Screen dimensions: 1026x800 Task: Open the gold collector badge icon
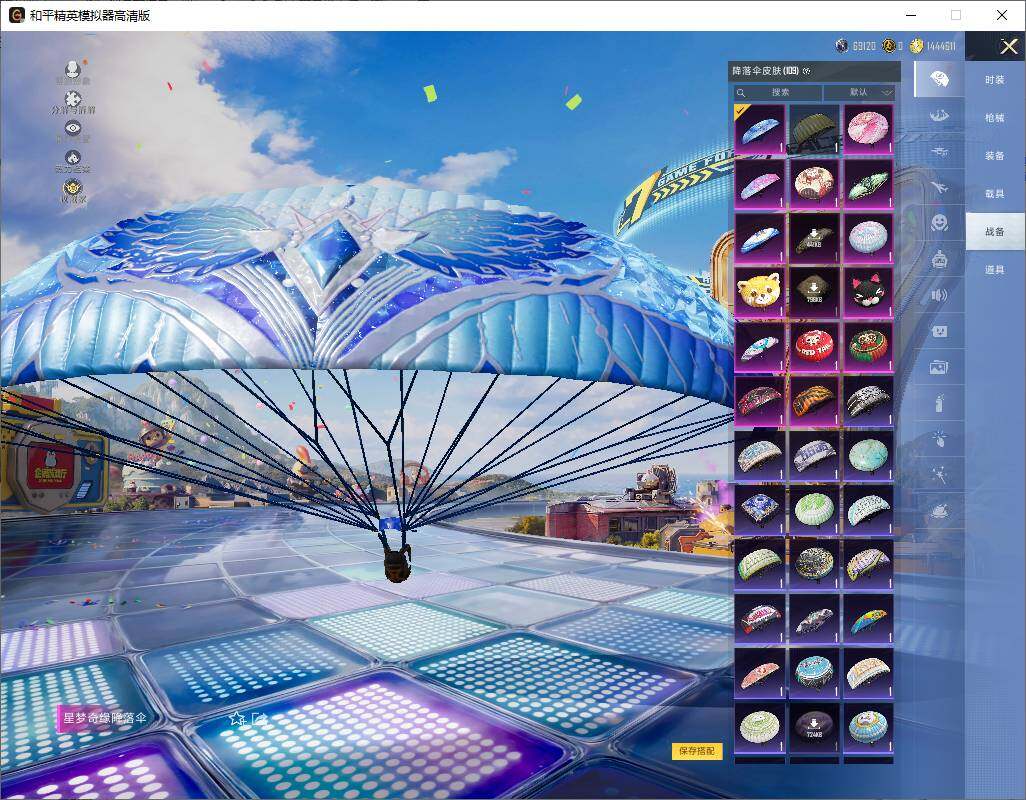click(x=73, y=188)
